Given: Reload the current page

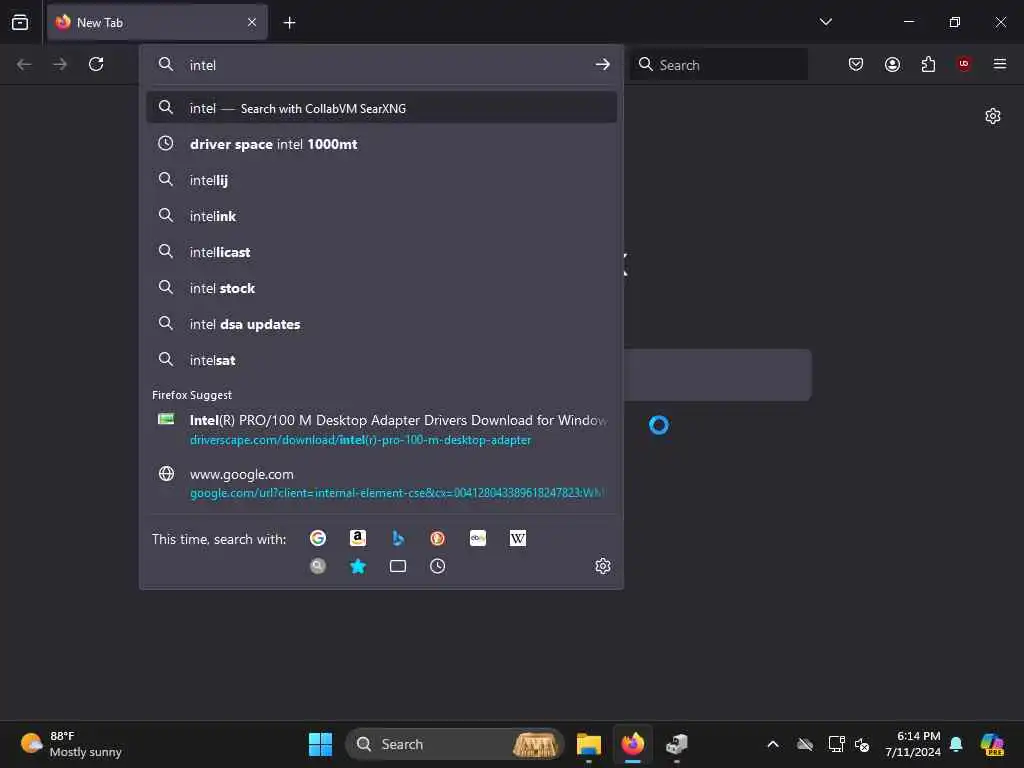Looking at the screenshot, I should [96, 64].
